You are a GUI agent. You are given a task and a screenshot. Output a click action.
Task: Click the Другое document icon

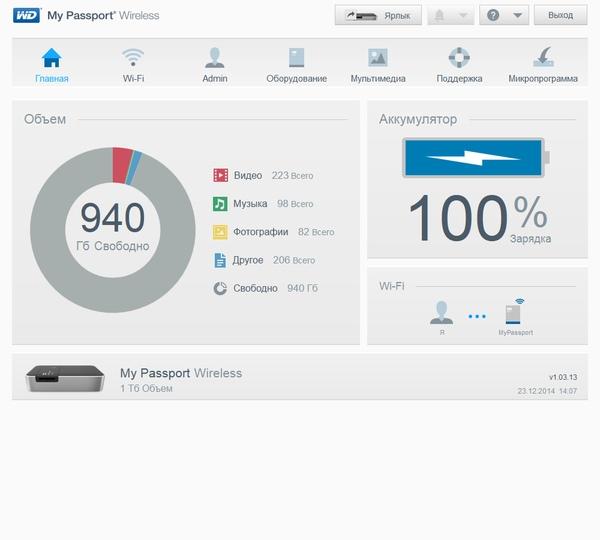(x=220, y=260)
